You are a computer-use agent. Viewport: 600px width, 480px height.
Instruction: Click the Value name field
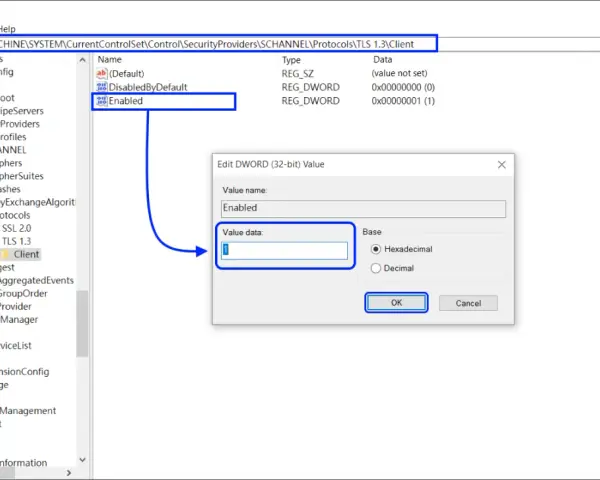[363, 209]
